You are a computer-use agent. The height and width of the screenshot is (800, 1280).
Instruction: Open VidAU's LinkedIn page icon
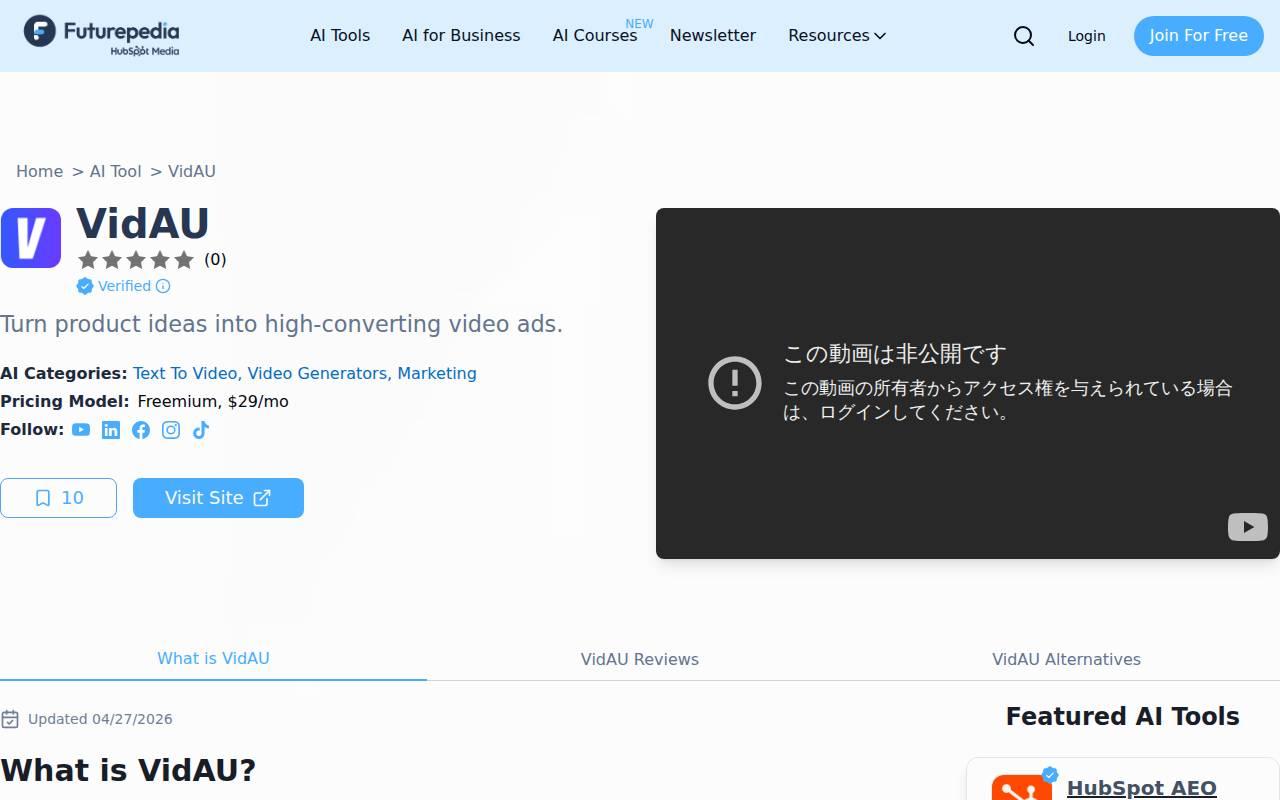(x=111, y=430)
